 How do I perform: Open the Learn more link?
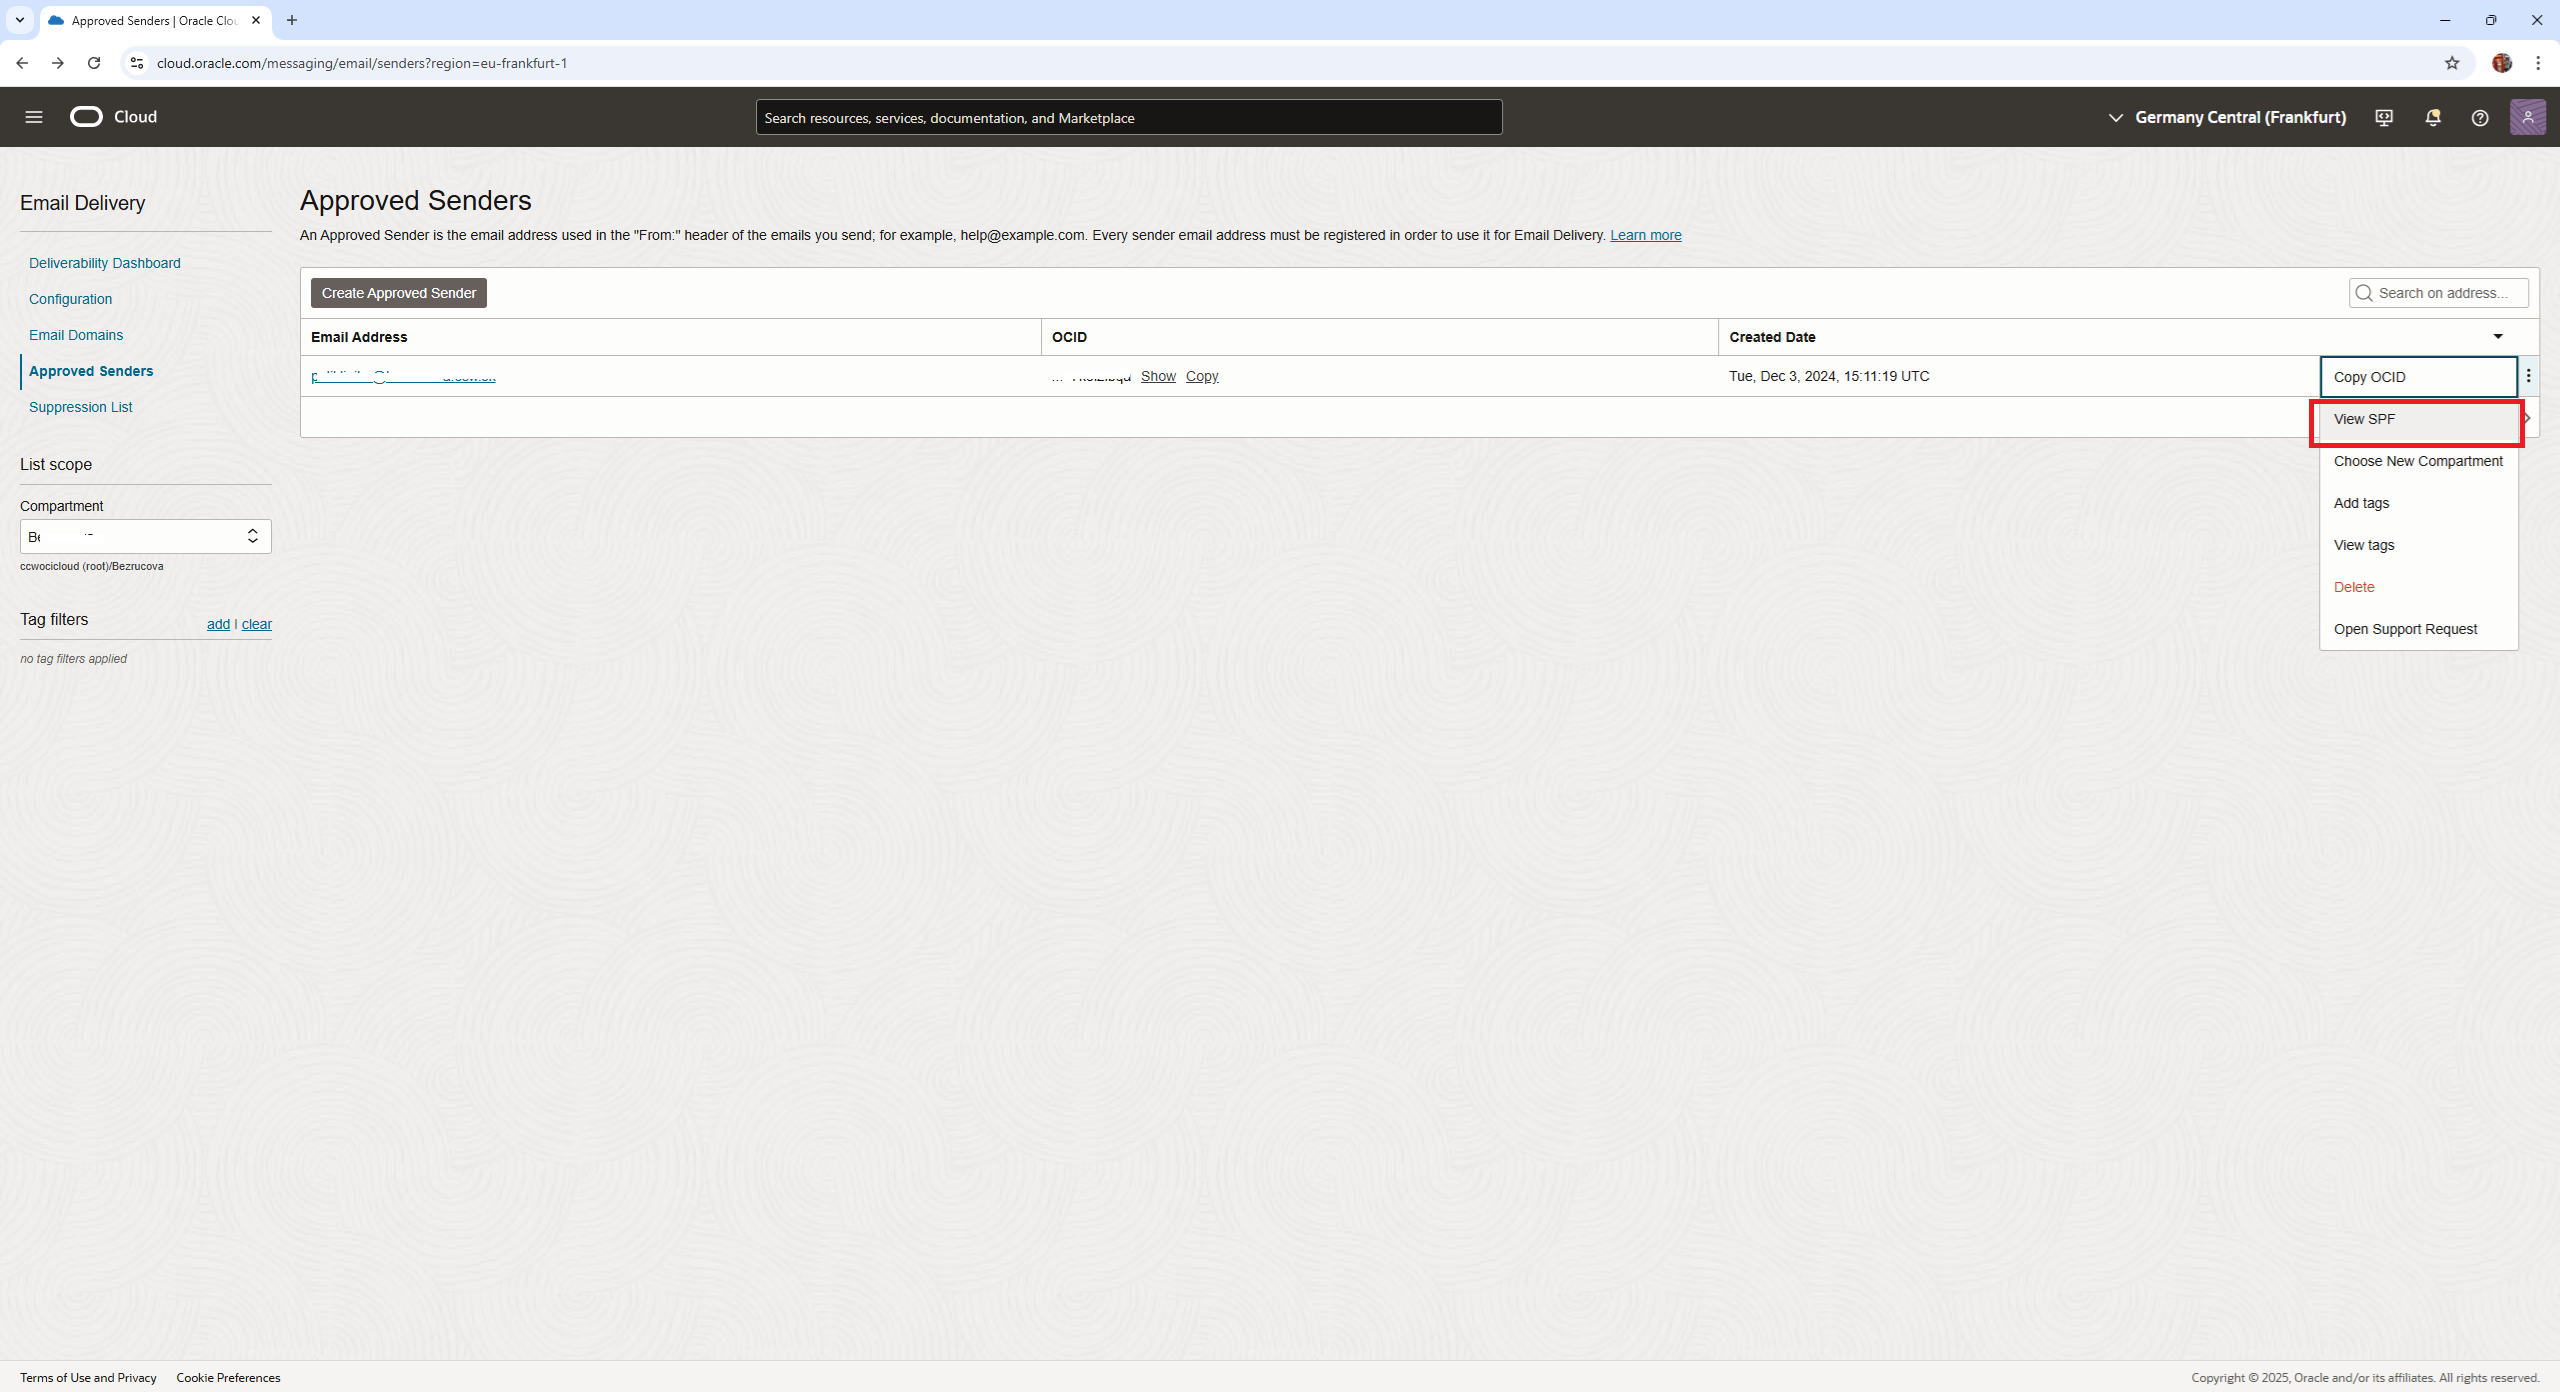click(x=1645, y=235)
